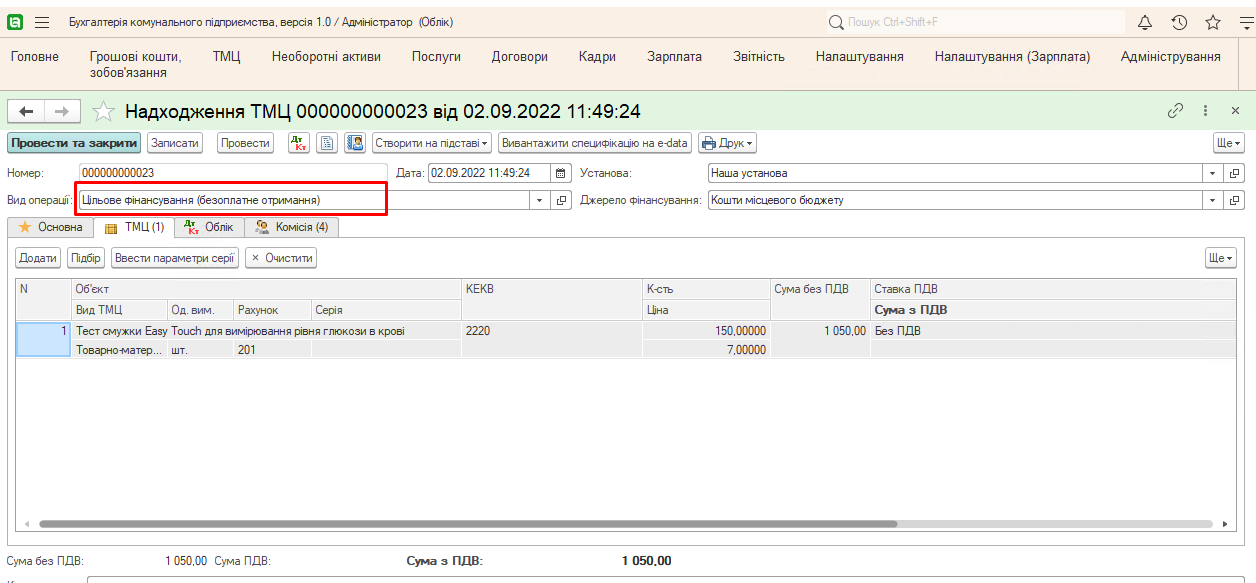Expand the Друк print menu
Image resolution: width=1256 pixels, height=583 pixels.
pos(727,143)
